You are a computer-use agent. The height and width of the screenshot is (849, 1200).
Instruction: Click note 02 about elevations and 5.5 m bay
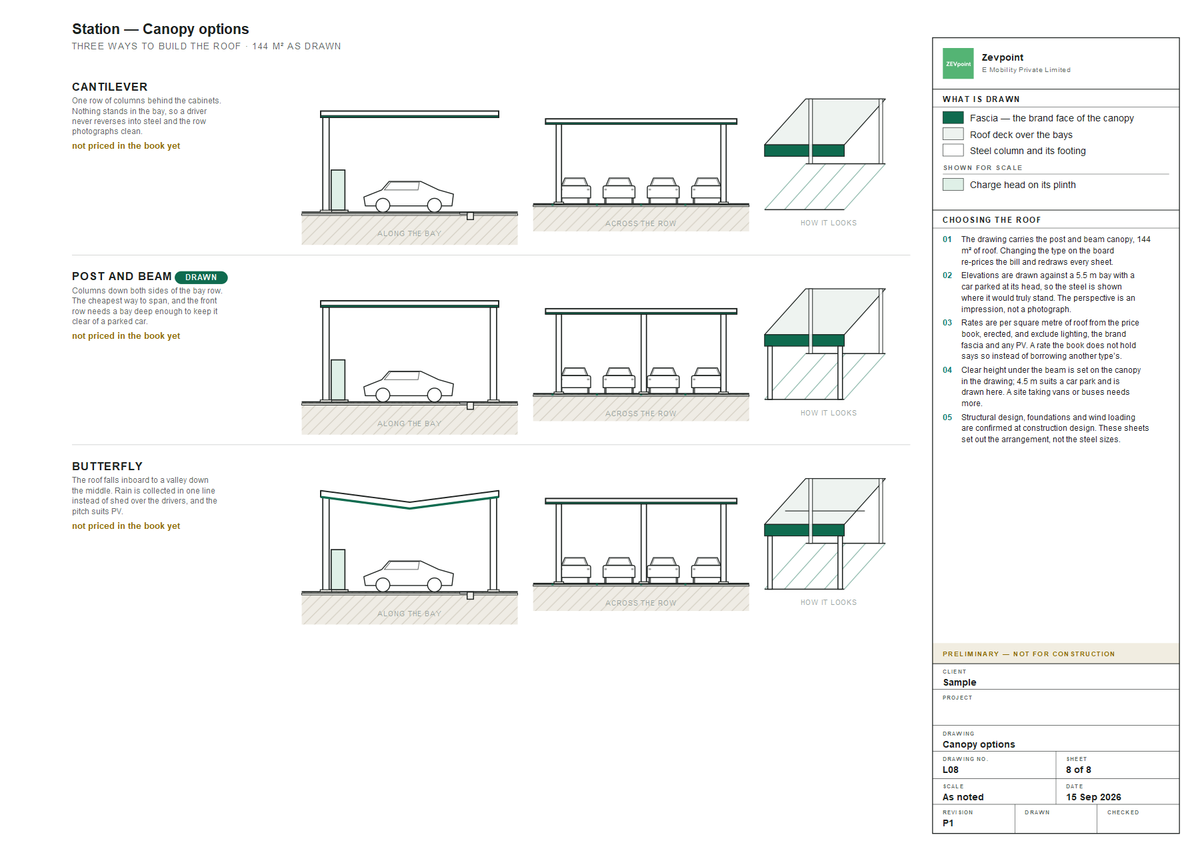click(1047, 292)
